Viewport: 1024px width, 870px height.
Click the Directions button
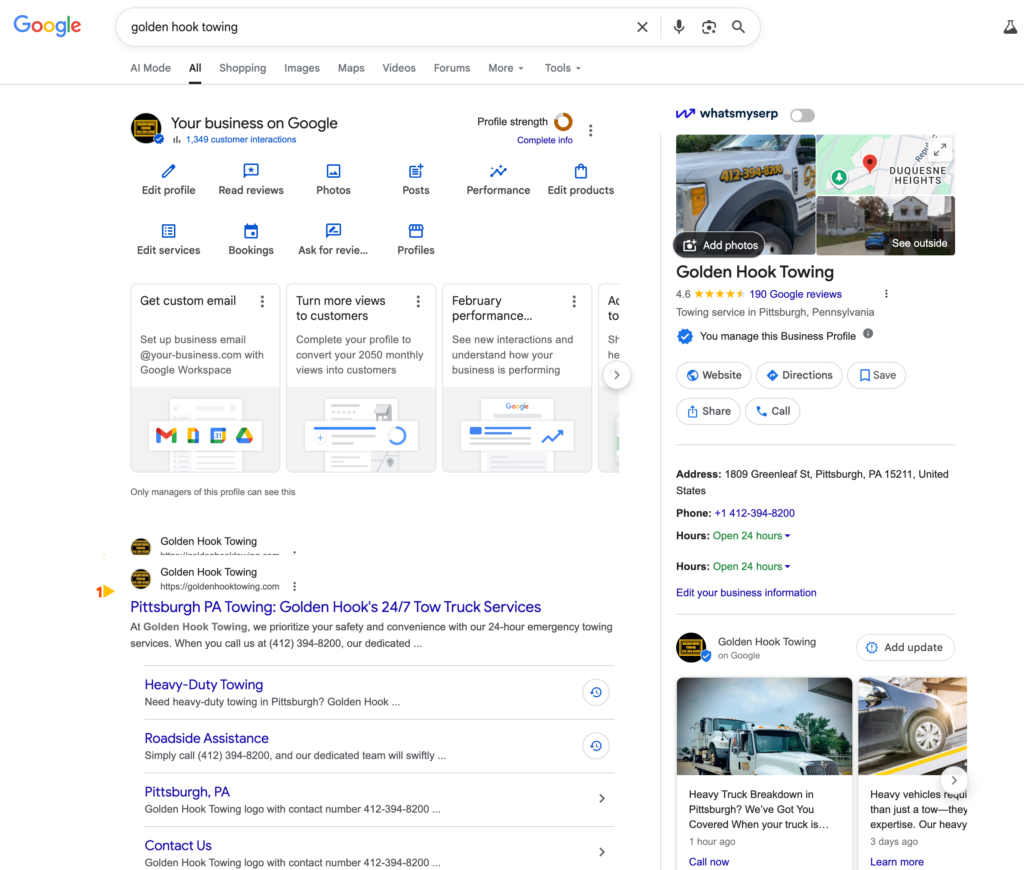point(799,375)
